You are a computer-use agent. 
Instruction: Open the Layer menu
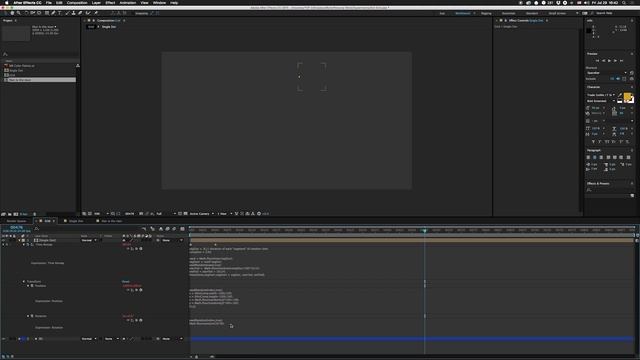tap(96, 3)
